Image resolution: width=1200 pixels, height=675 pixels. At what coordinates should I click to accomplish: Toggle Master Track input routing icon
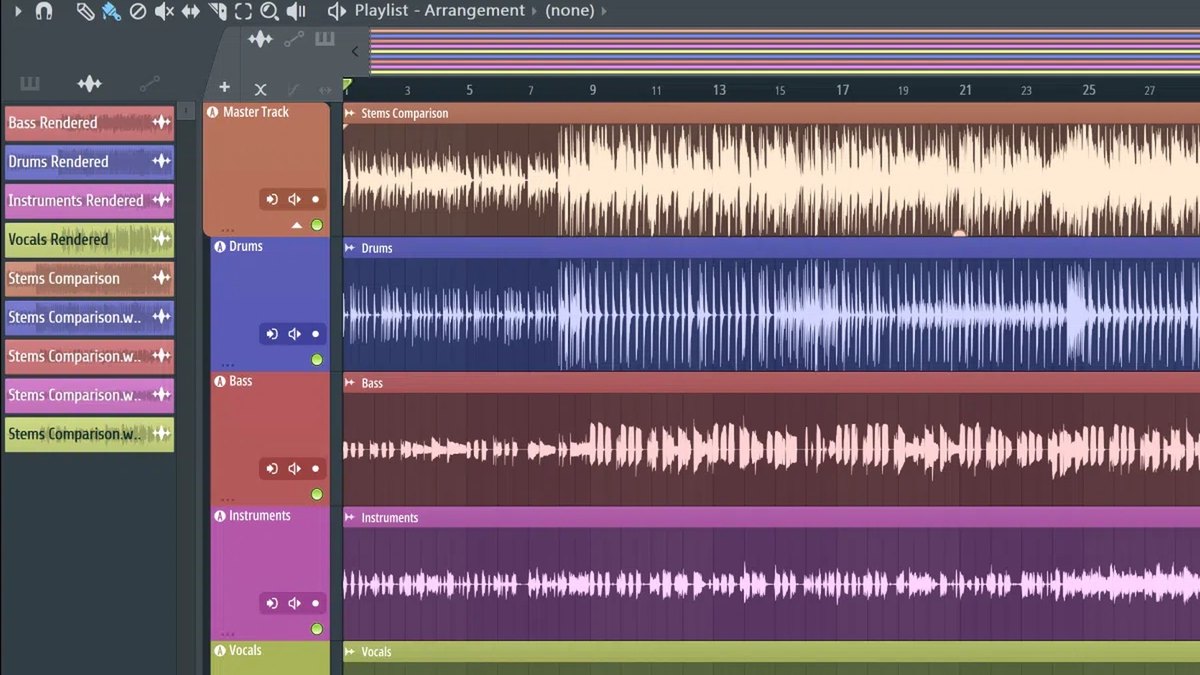click(x=272, y=200)
